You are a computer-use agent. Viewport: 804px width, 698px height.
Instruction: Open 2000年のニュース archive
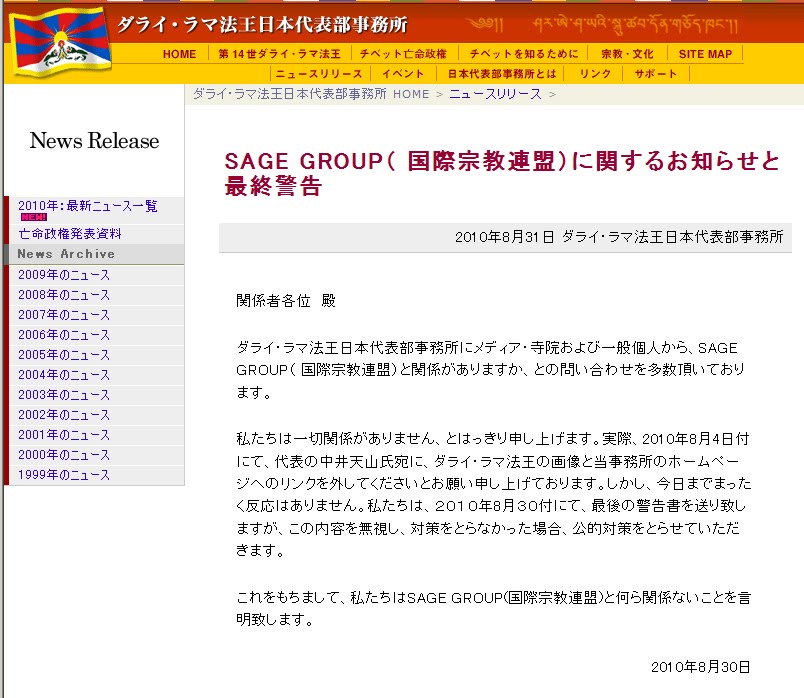[x=64, y=455]
